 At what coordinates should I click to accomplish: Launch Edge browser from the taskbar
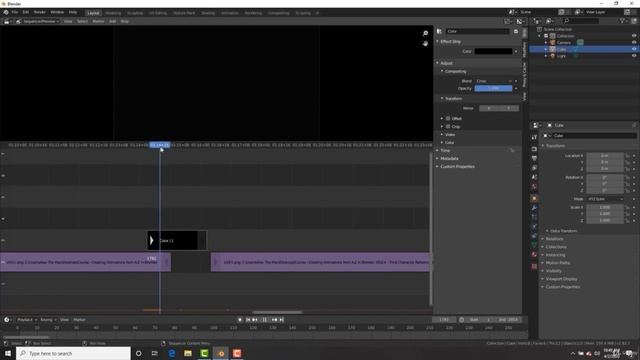point(171,353)
